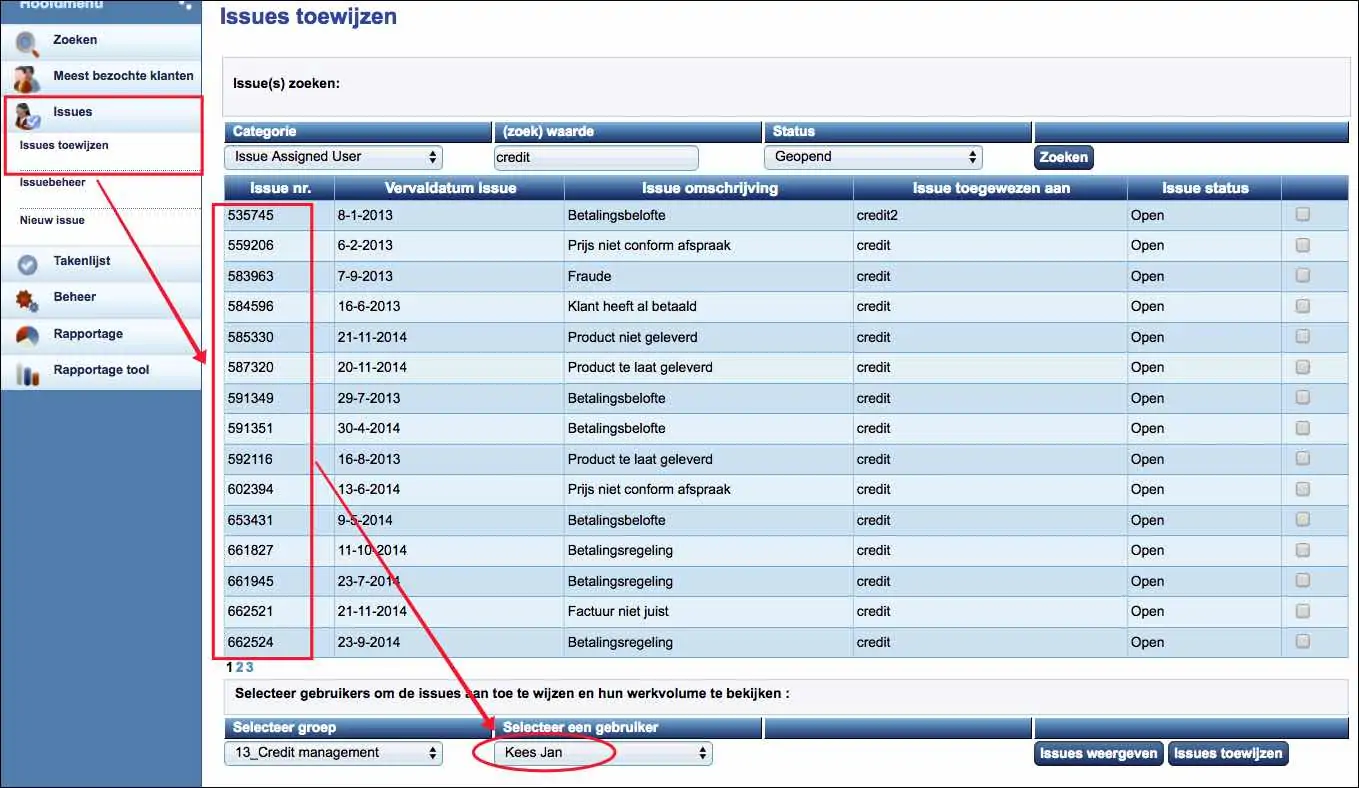Click the Takenlijst checkmark icon
This screenshot has width=1359, height=788.
pos(28,264)
